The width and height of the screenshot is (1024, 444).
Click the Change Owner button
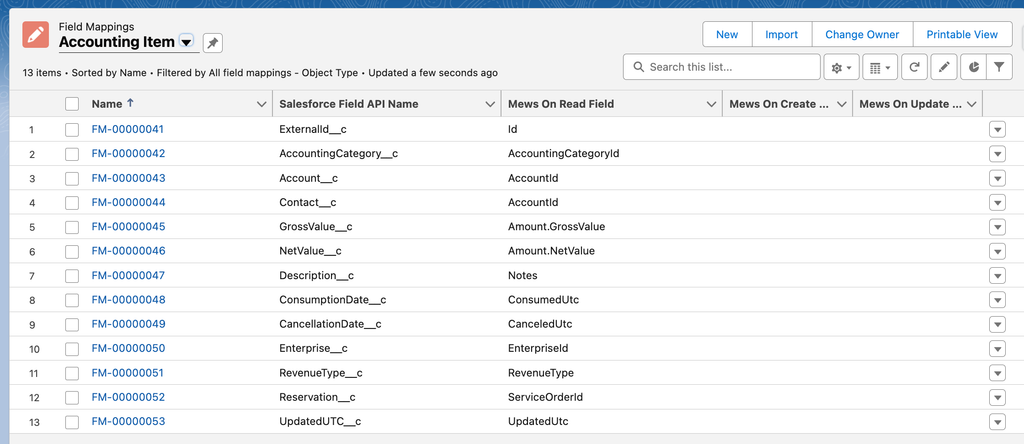point(862,35)
